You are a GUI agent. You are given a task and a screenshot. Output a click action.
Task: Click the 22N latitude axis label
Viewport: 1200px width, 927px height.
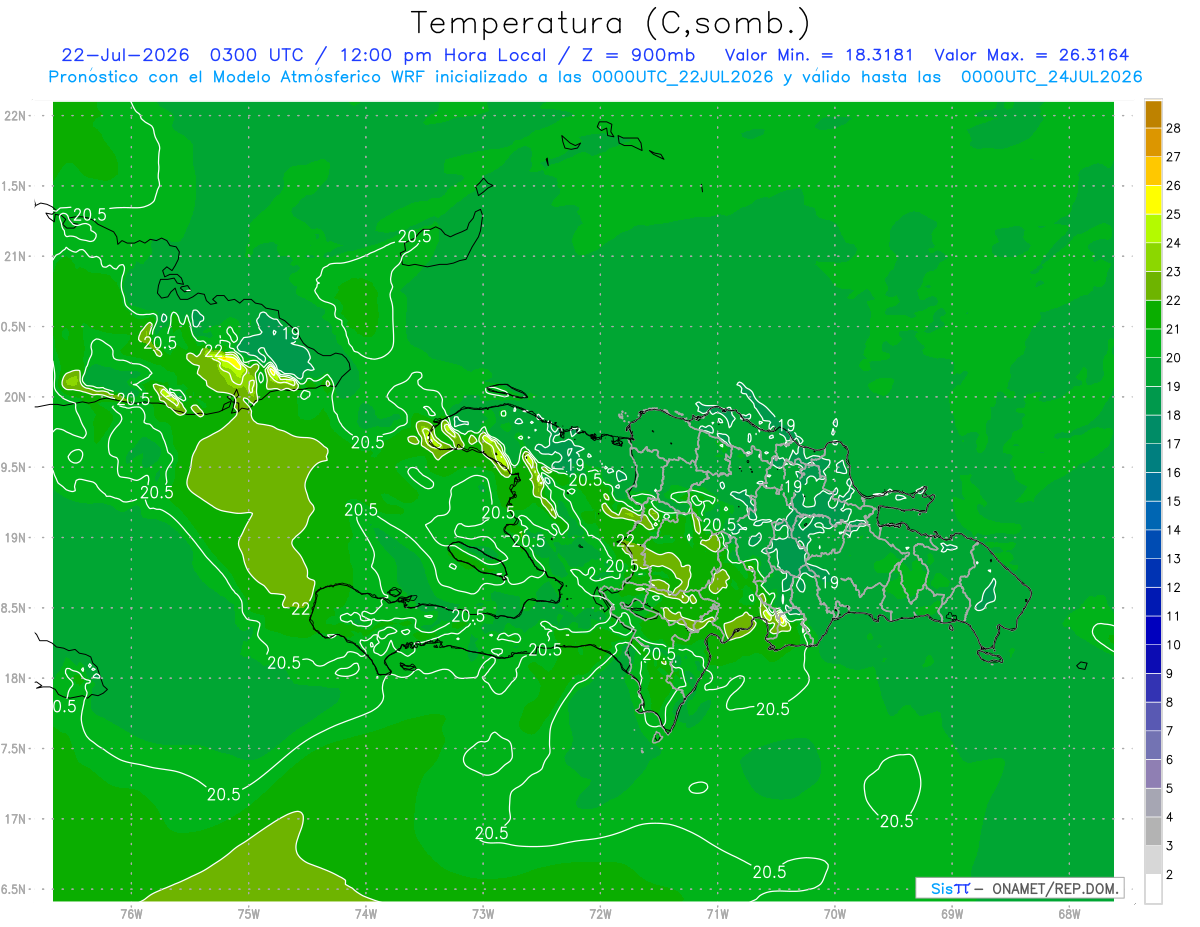pos(16,115)
